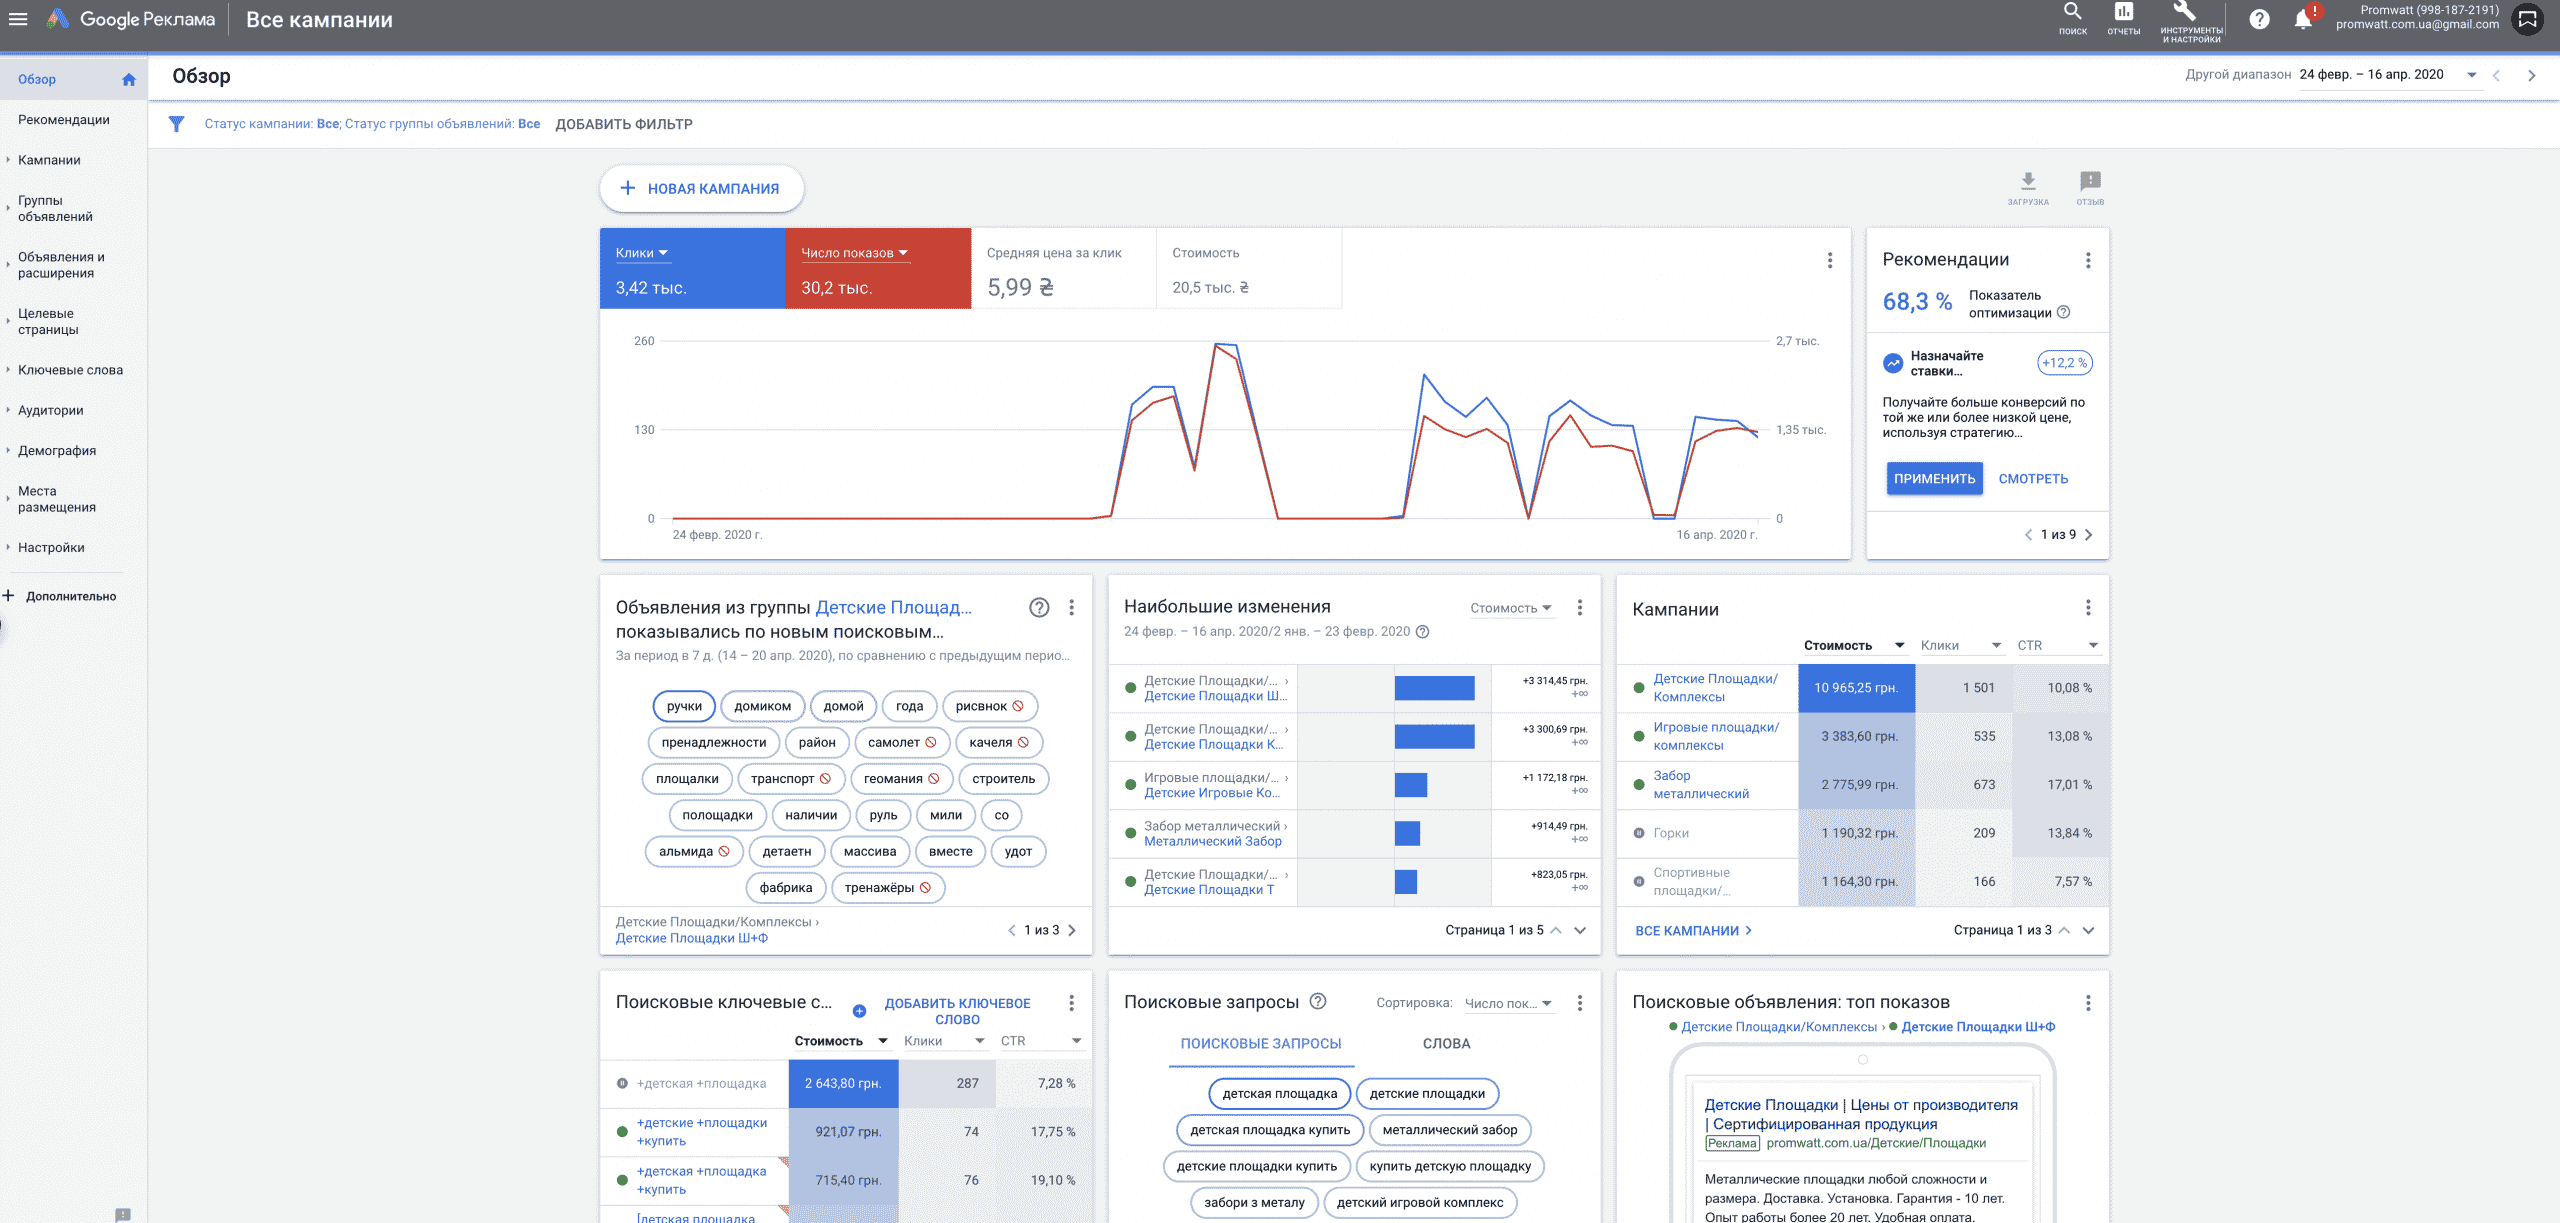This screenshot has width=2560, height=1223.
Task: Open Сортировка Число пок... dropdown
Action: (x=1508, y=1003)
